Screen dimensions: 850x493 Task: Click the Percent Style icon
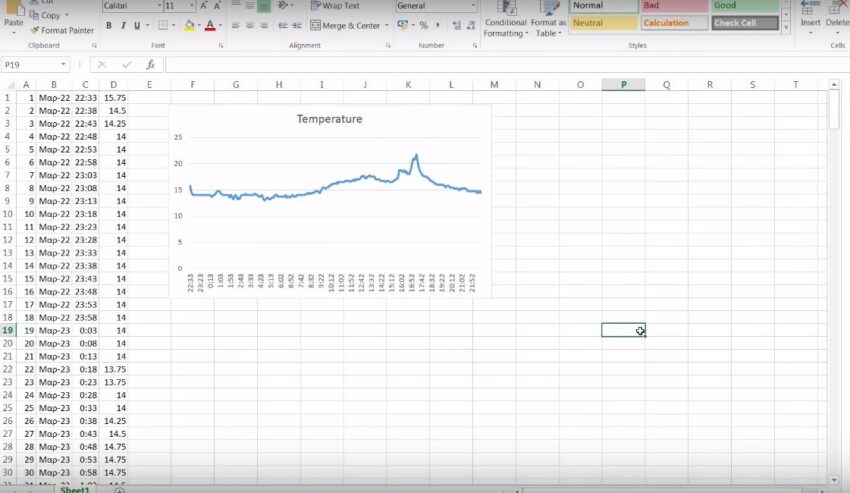(423, 25)
